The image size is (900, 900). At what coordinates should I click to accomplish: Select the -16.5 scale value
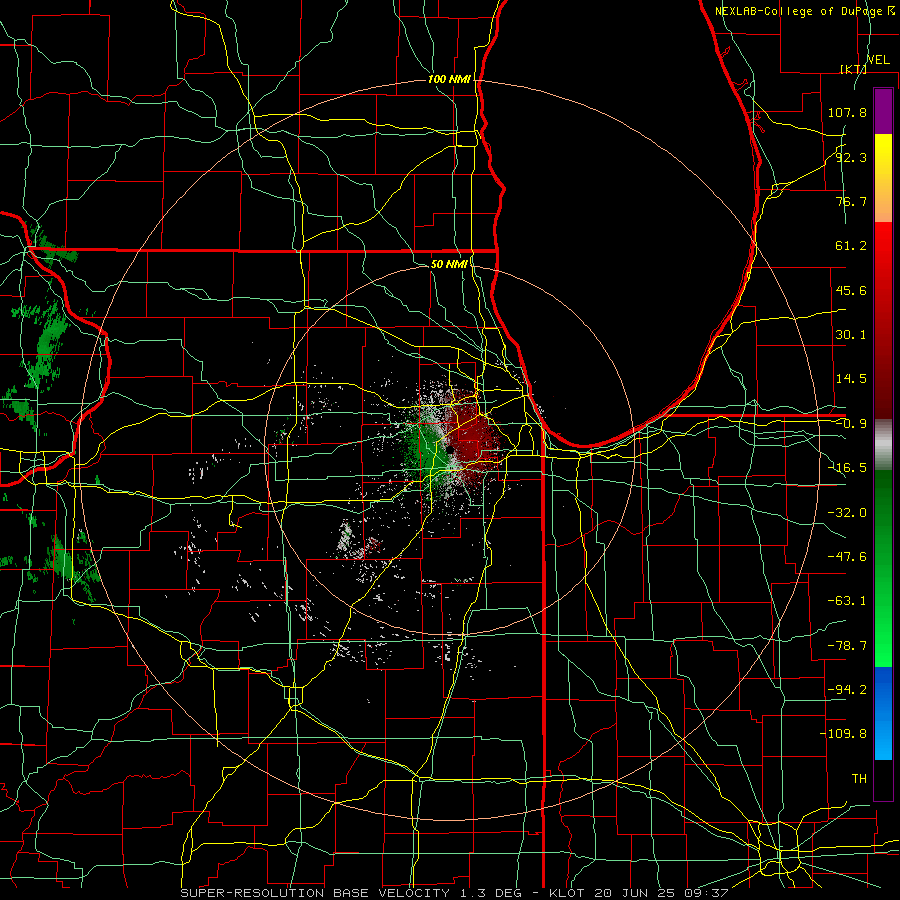847,468
